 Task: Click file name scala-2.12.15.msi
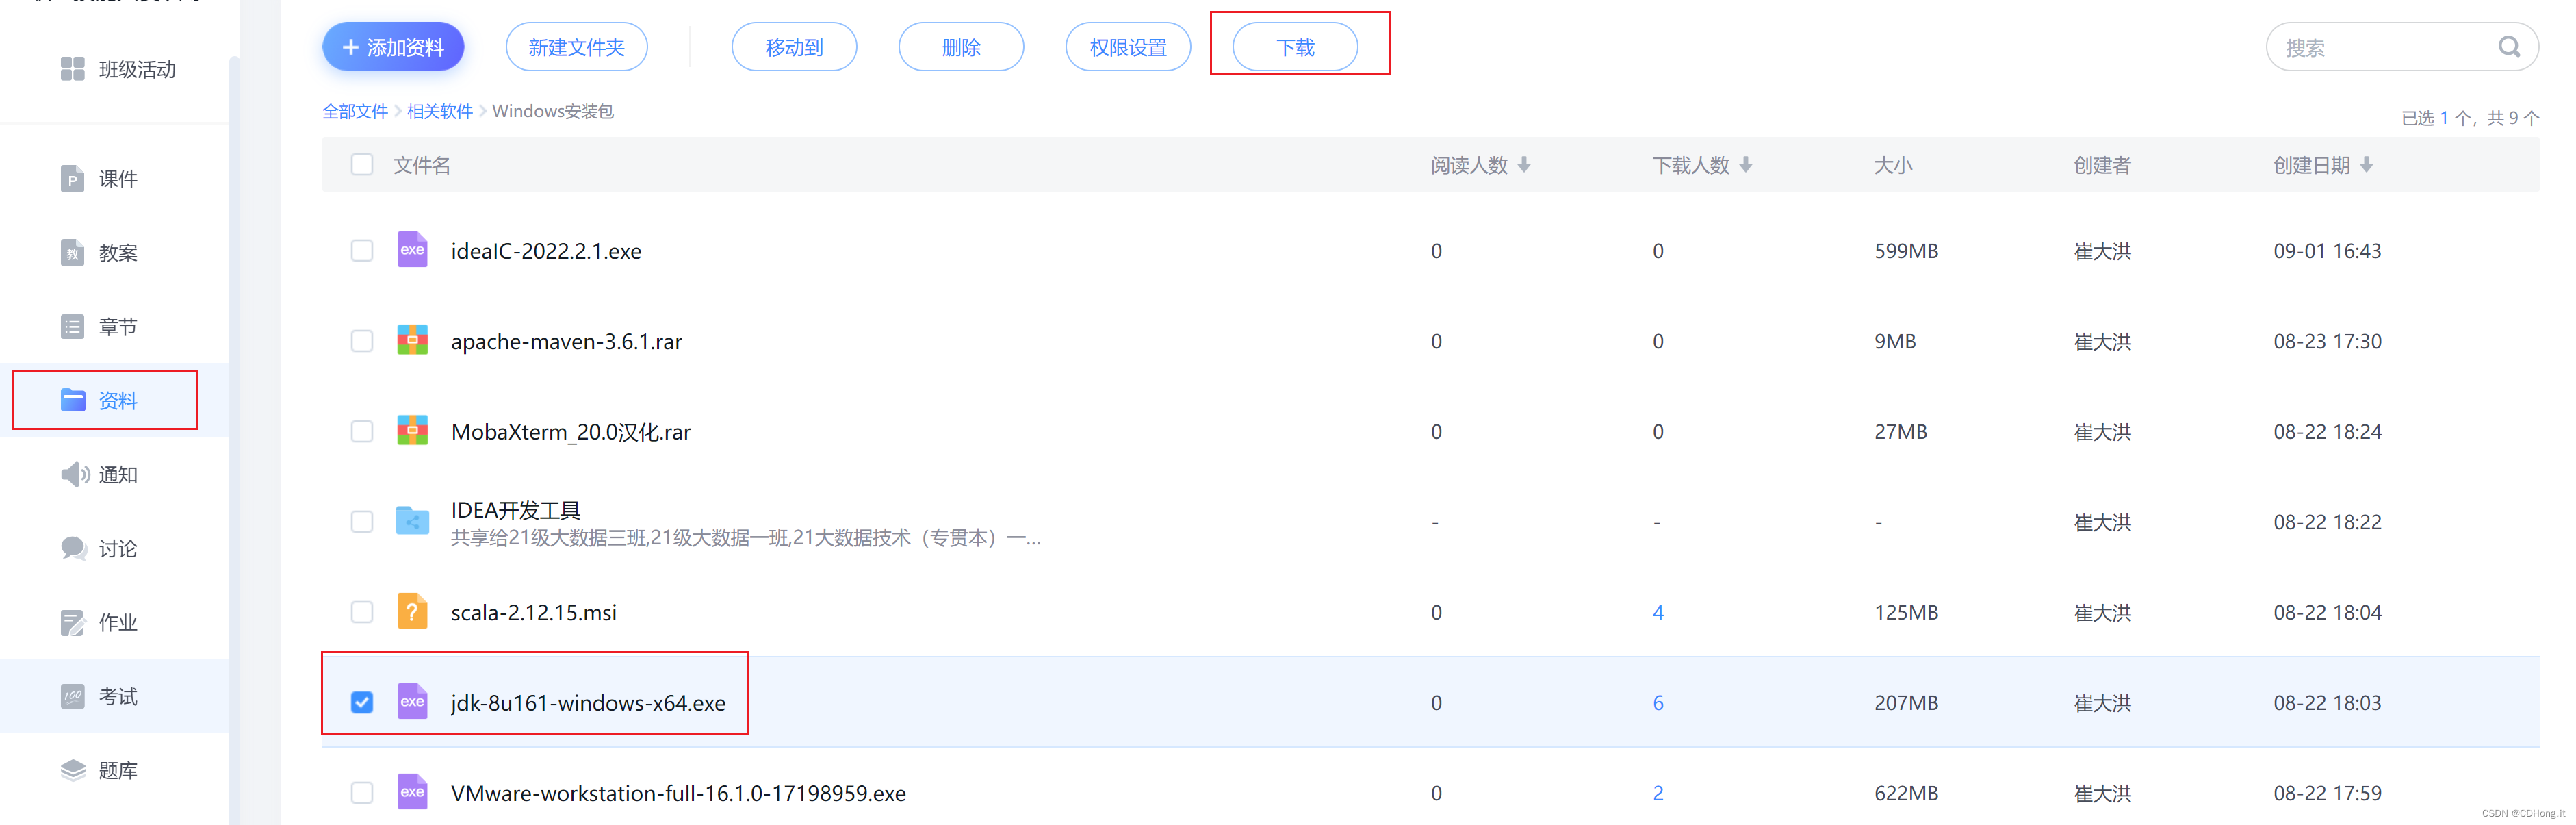pyautogui.click(x=534, y=612)
